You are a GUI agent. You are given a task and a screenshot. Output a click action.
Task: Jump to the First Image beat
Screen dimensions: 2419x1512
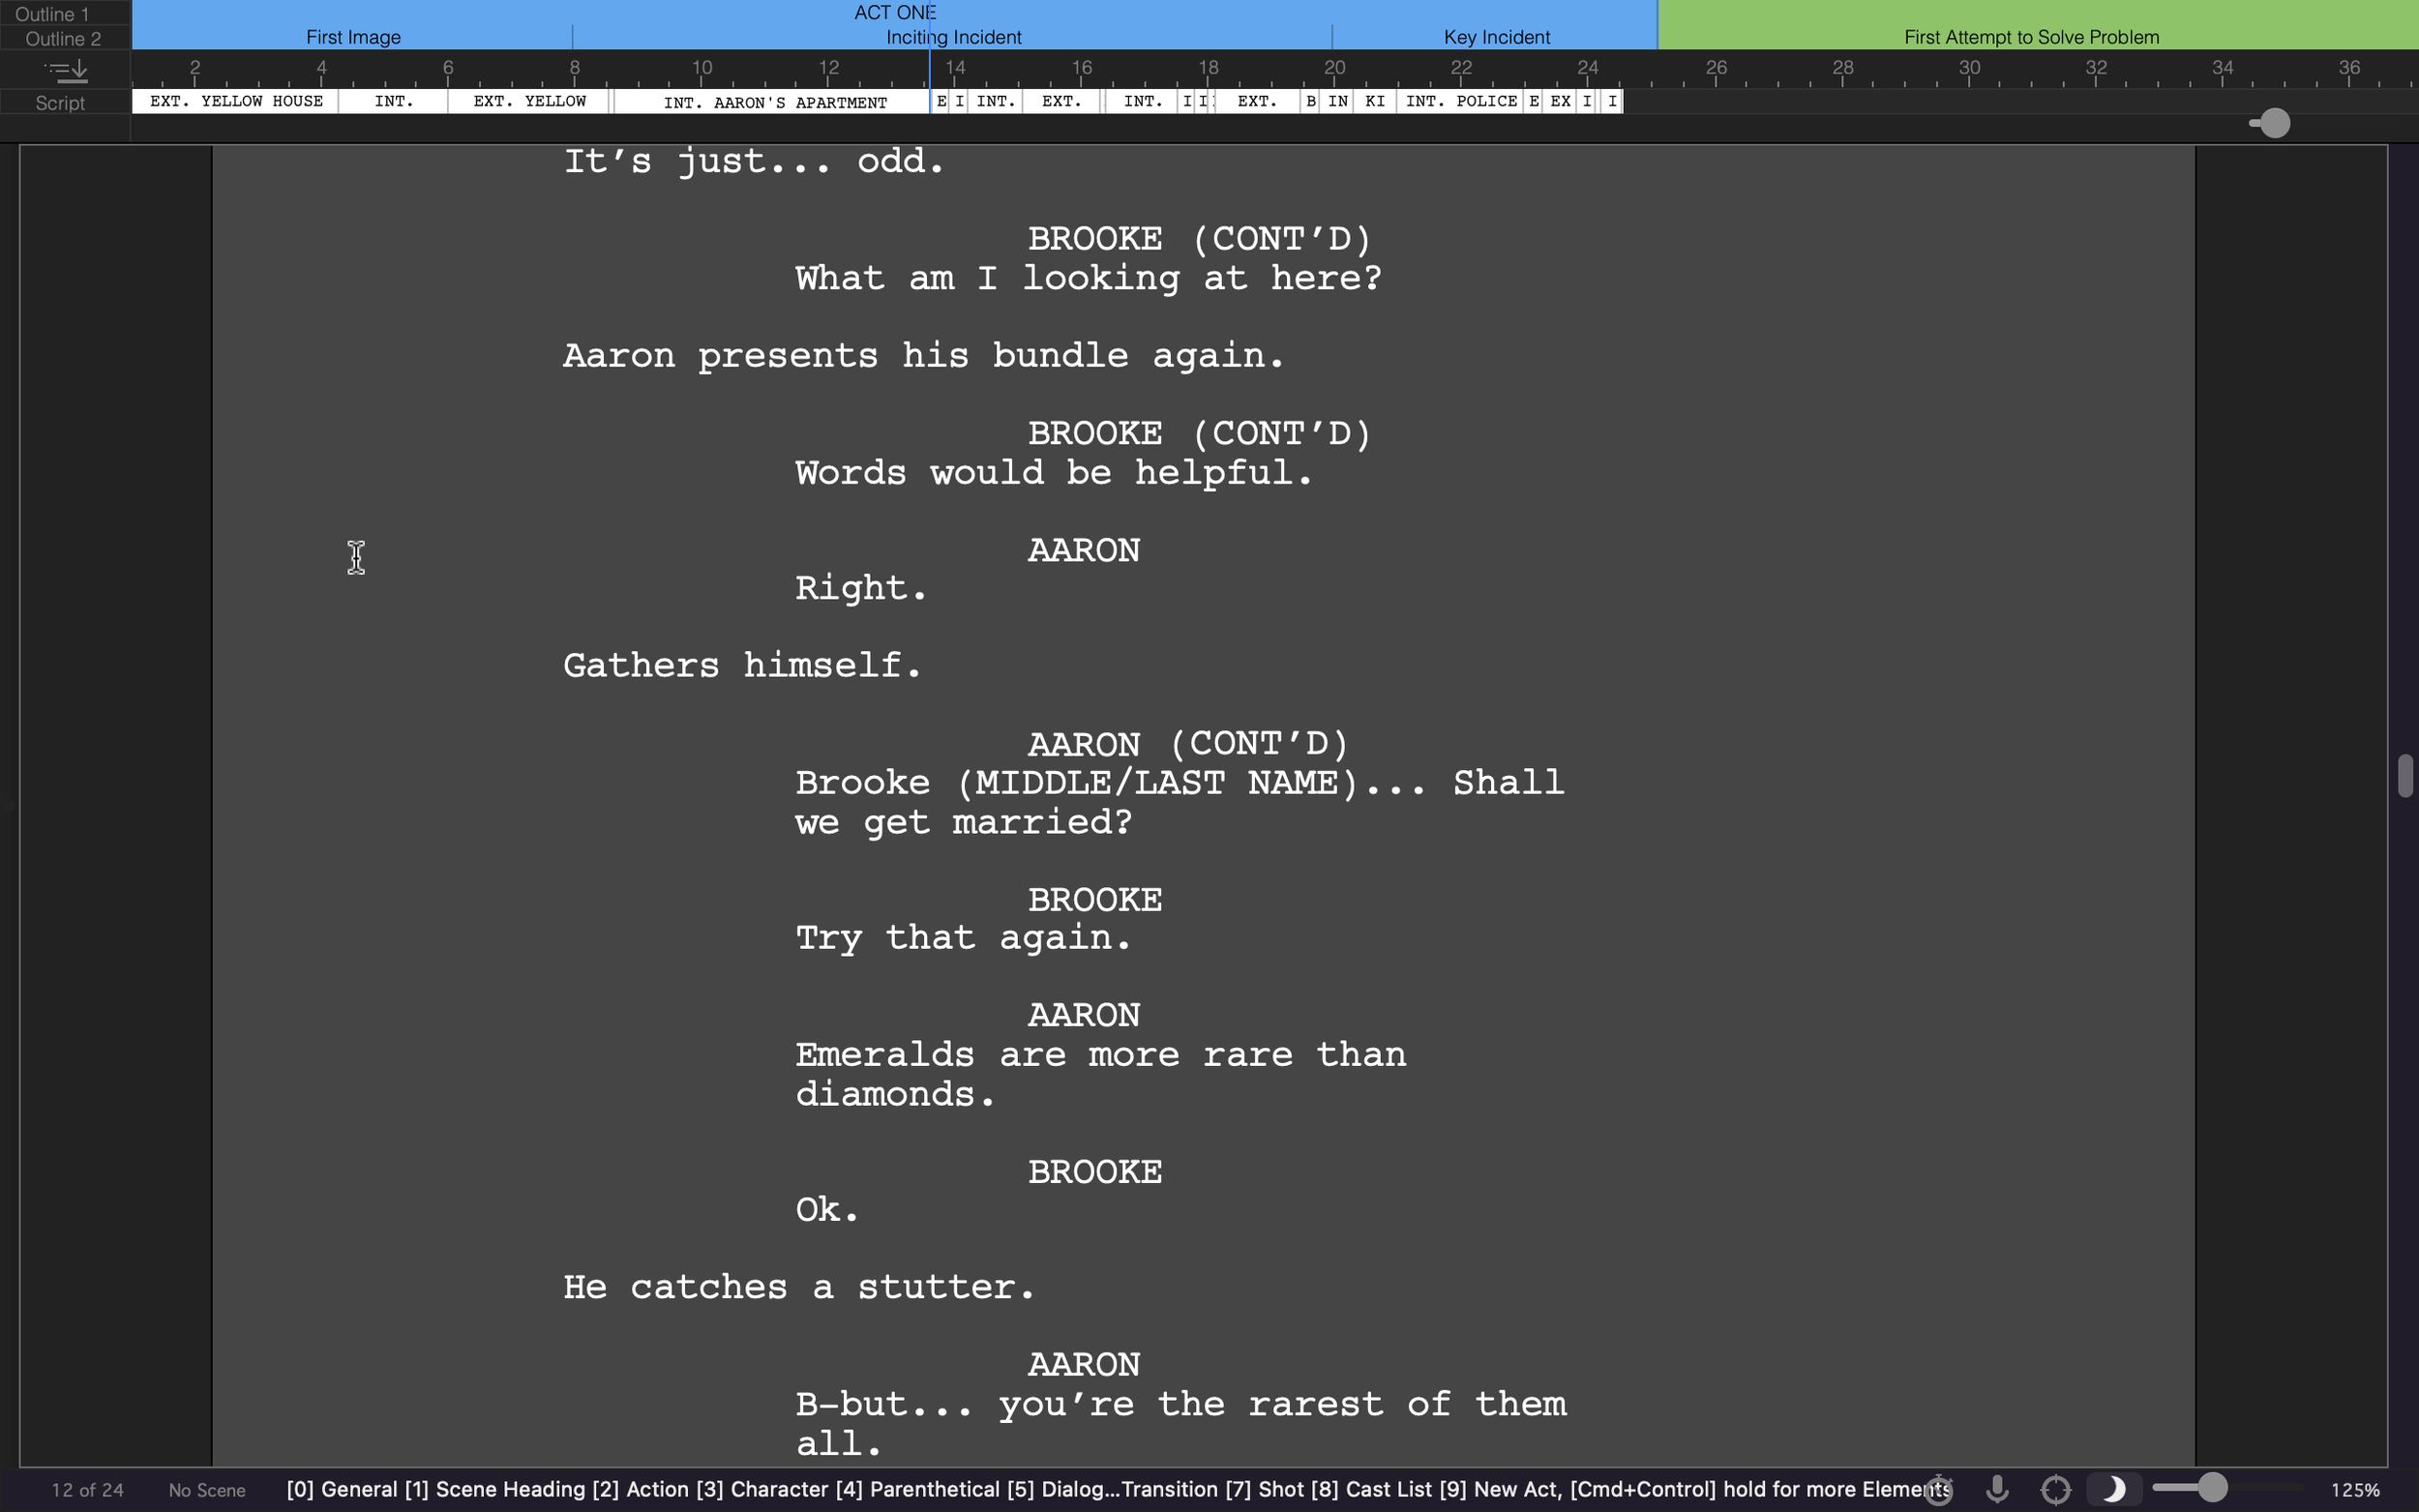tap(353, 37)
